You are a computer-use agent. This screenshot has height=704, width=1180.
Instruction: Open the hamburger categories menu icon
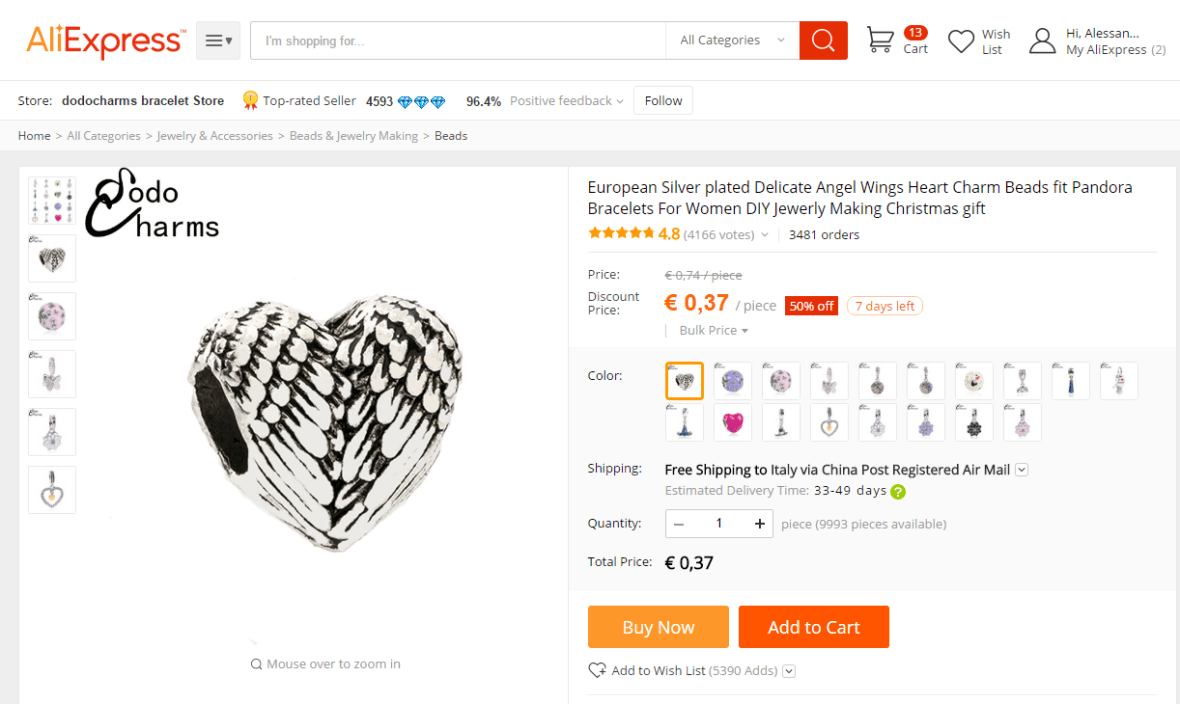[x=218, y=41]
